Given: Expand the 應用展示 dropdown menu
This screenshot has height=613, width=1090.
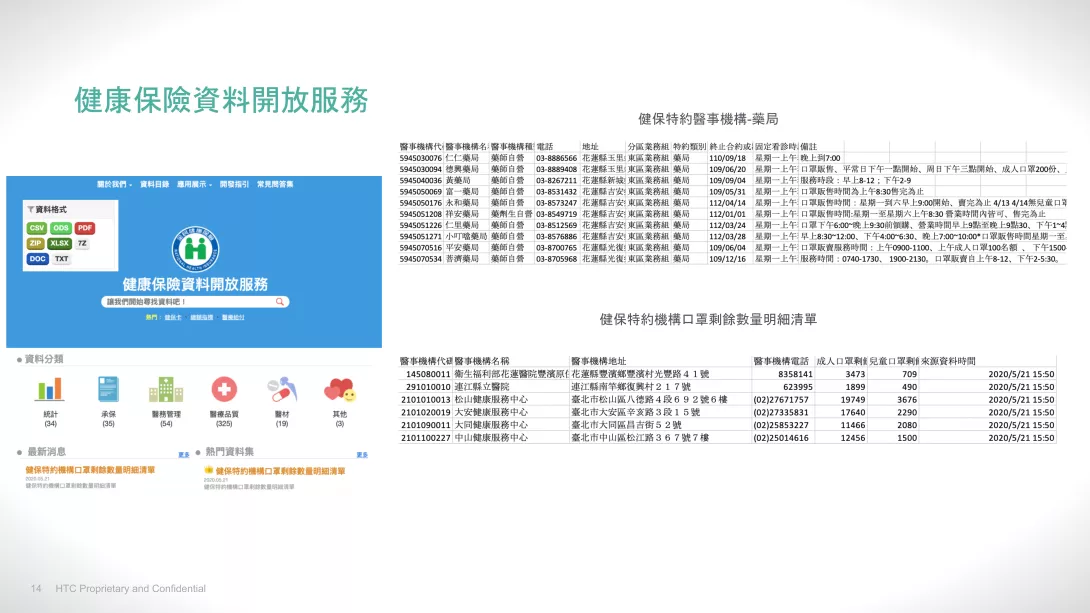Looking at the screenshot, I should point(194,184).
